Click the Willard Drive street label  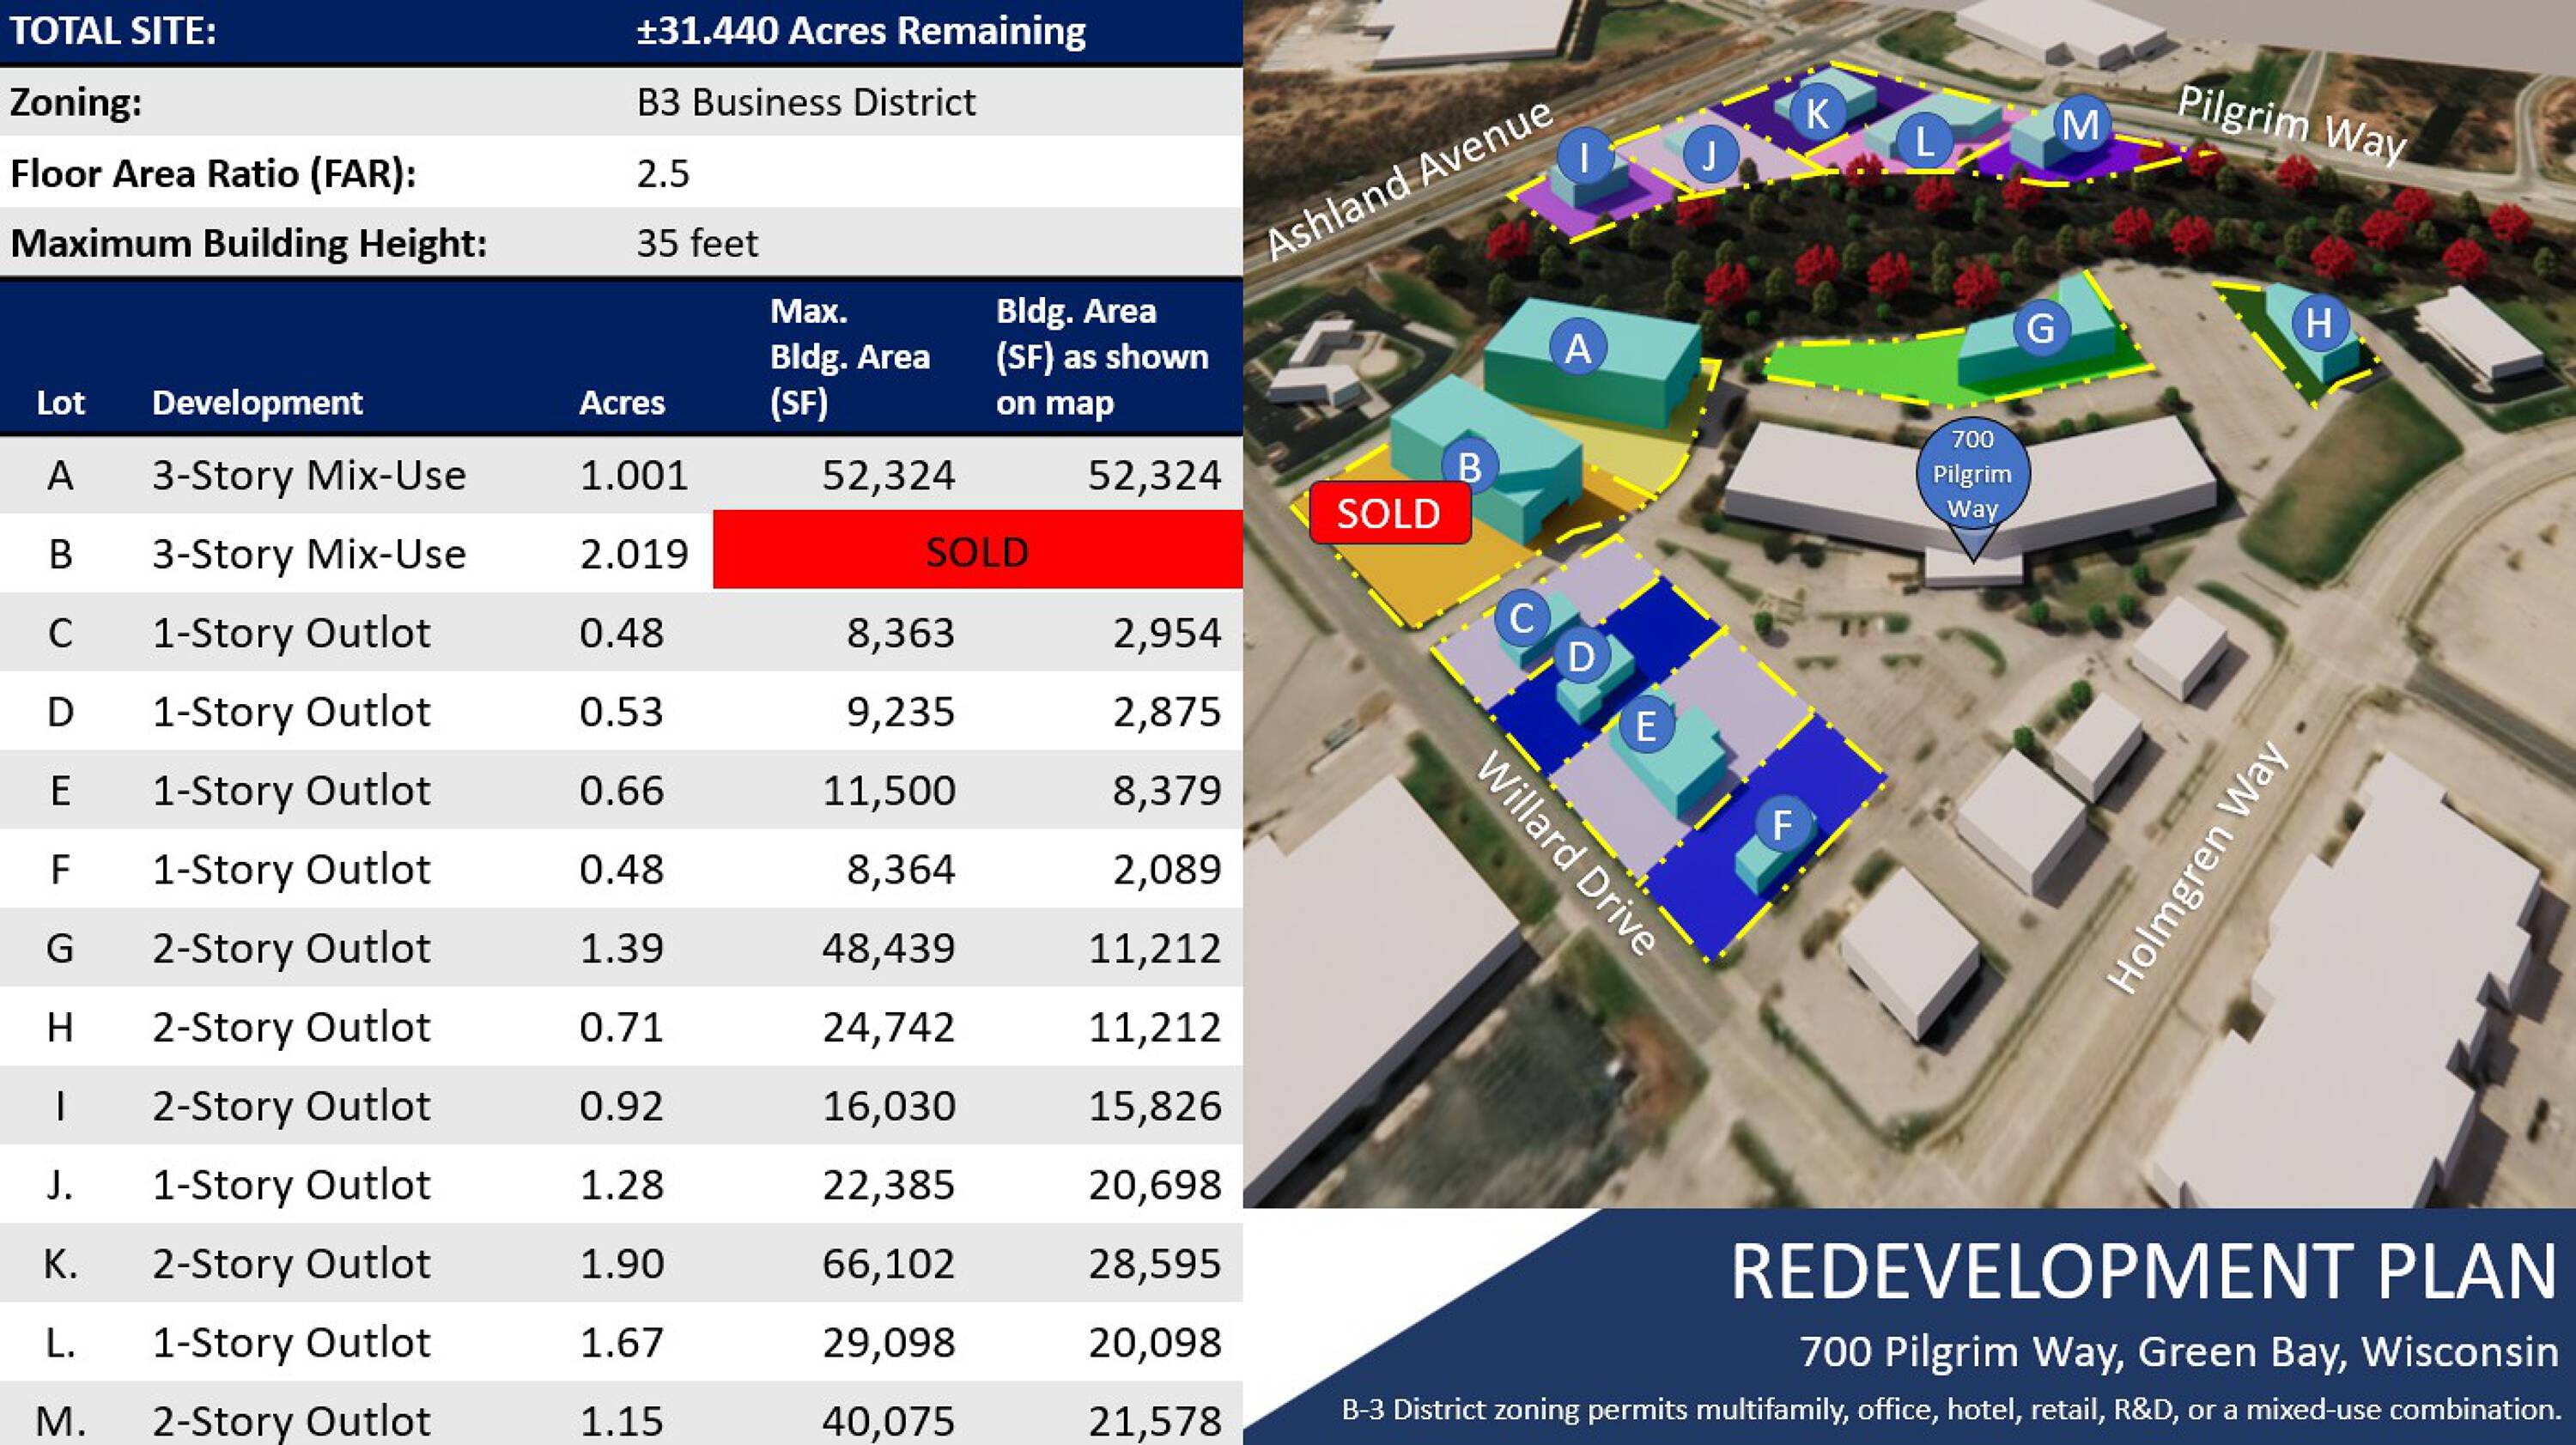tap(1567, 853)
